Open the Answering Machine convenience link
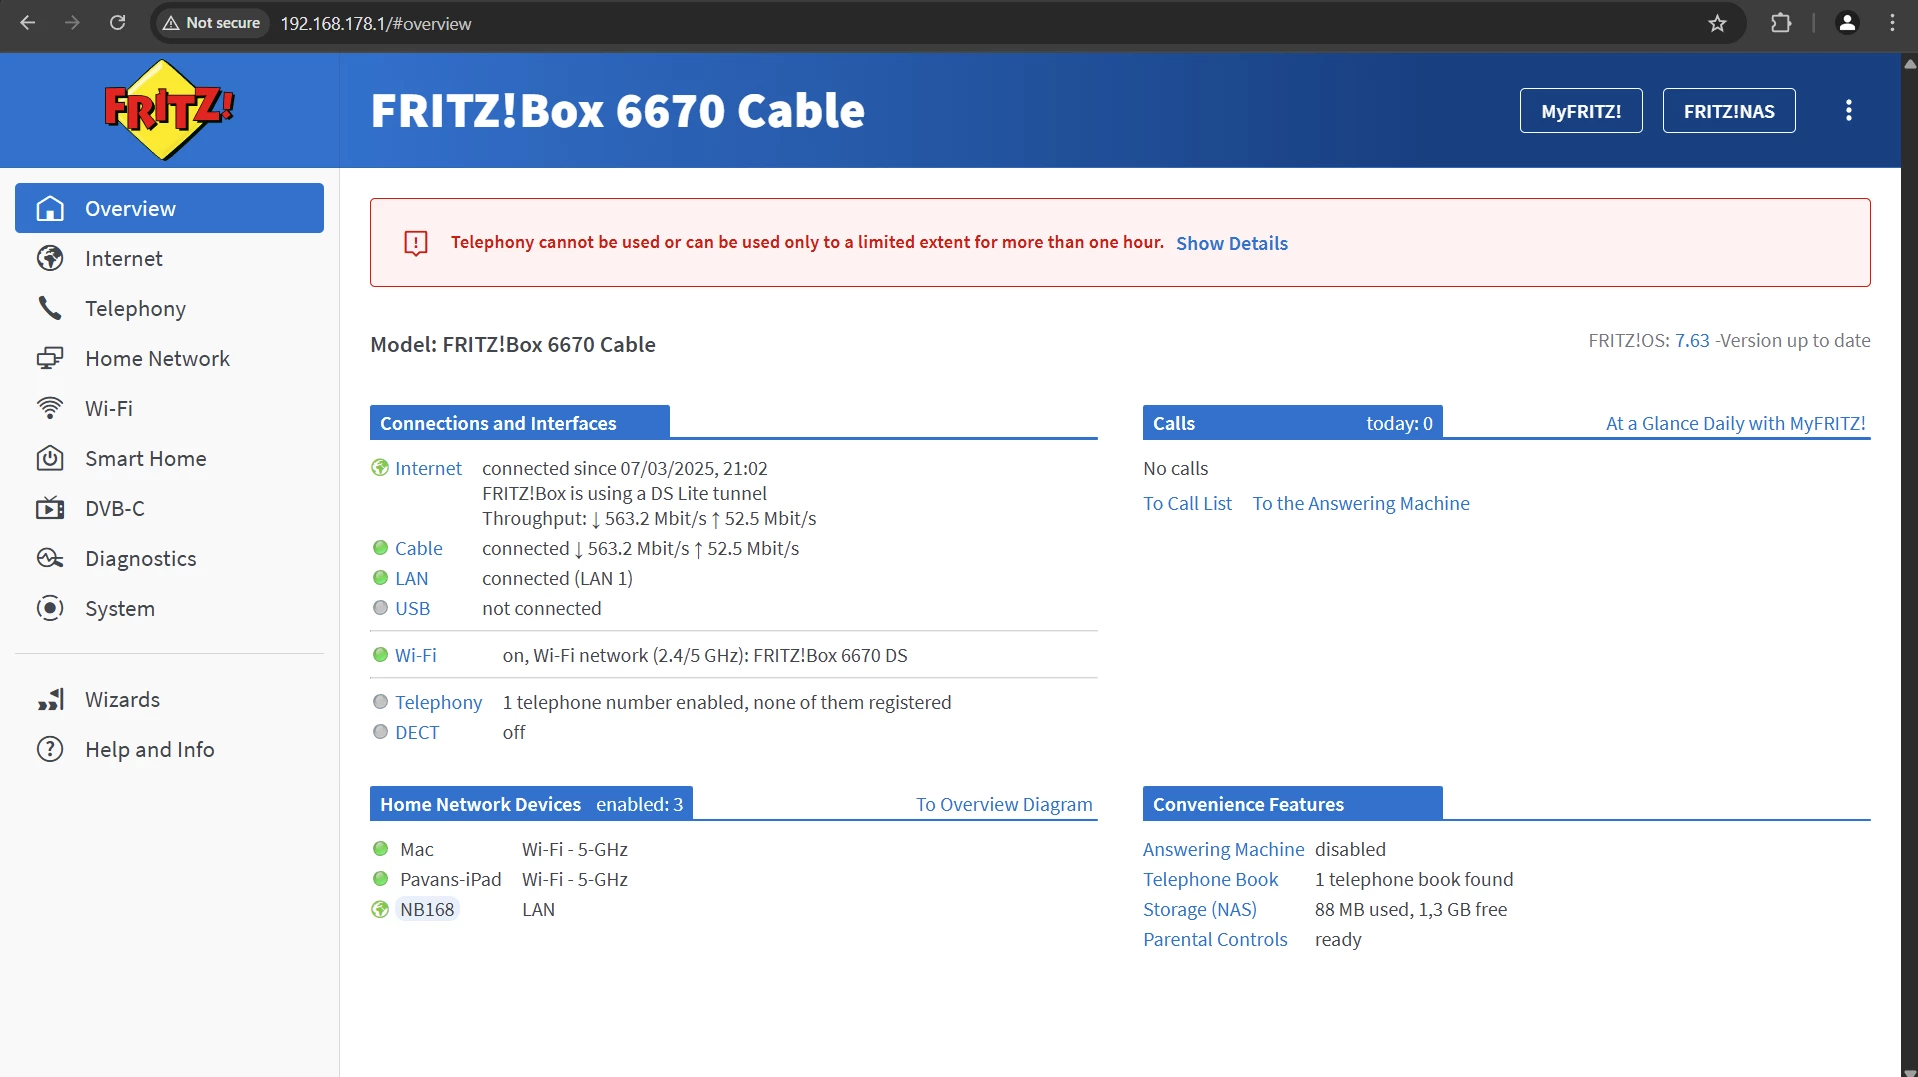 point(1223,849)
